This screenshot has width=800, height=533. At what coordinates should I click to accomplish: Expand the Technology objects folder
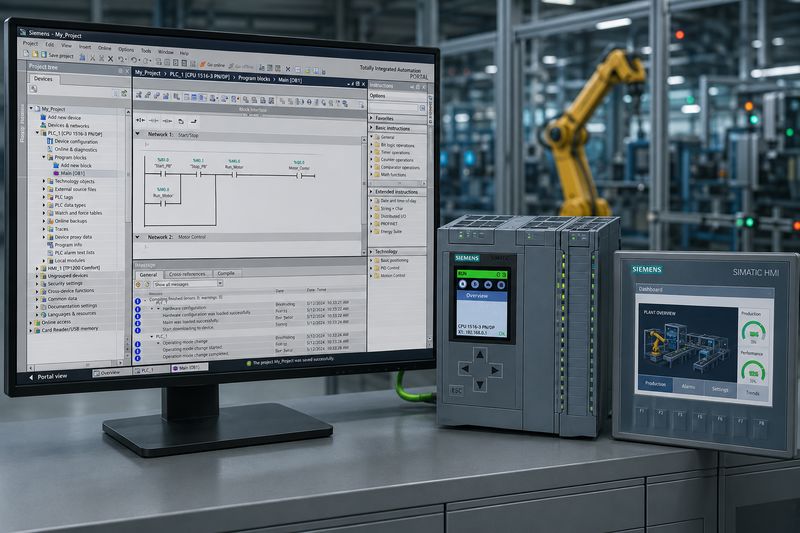[44, 181]
